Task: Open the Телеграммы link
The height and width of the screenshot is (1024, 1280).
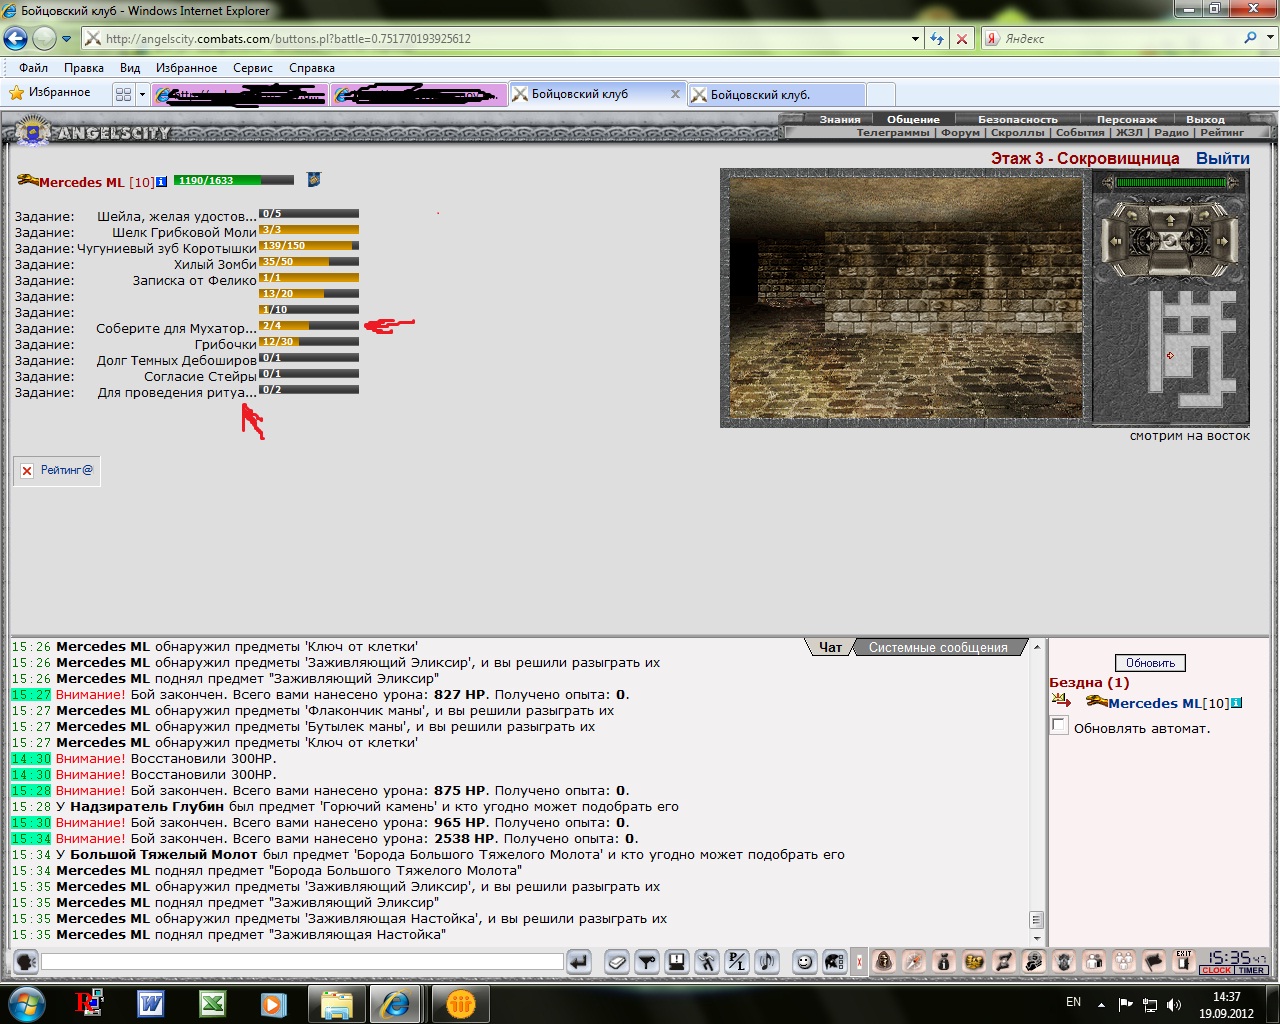Action: (x=893, y=132)
